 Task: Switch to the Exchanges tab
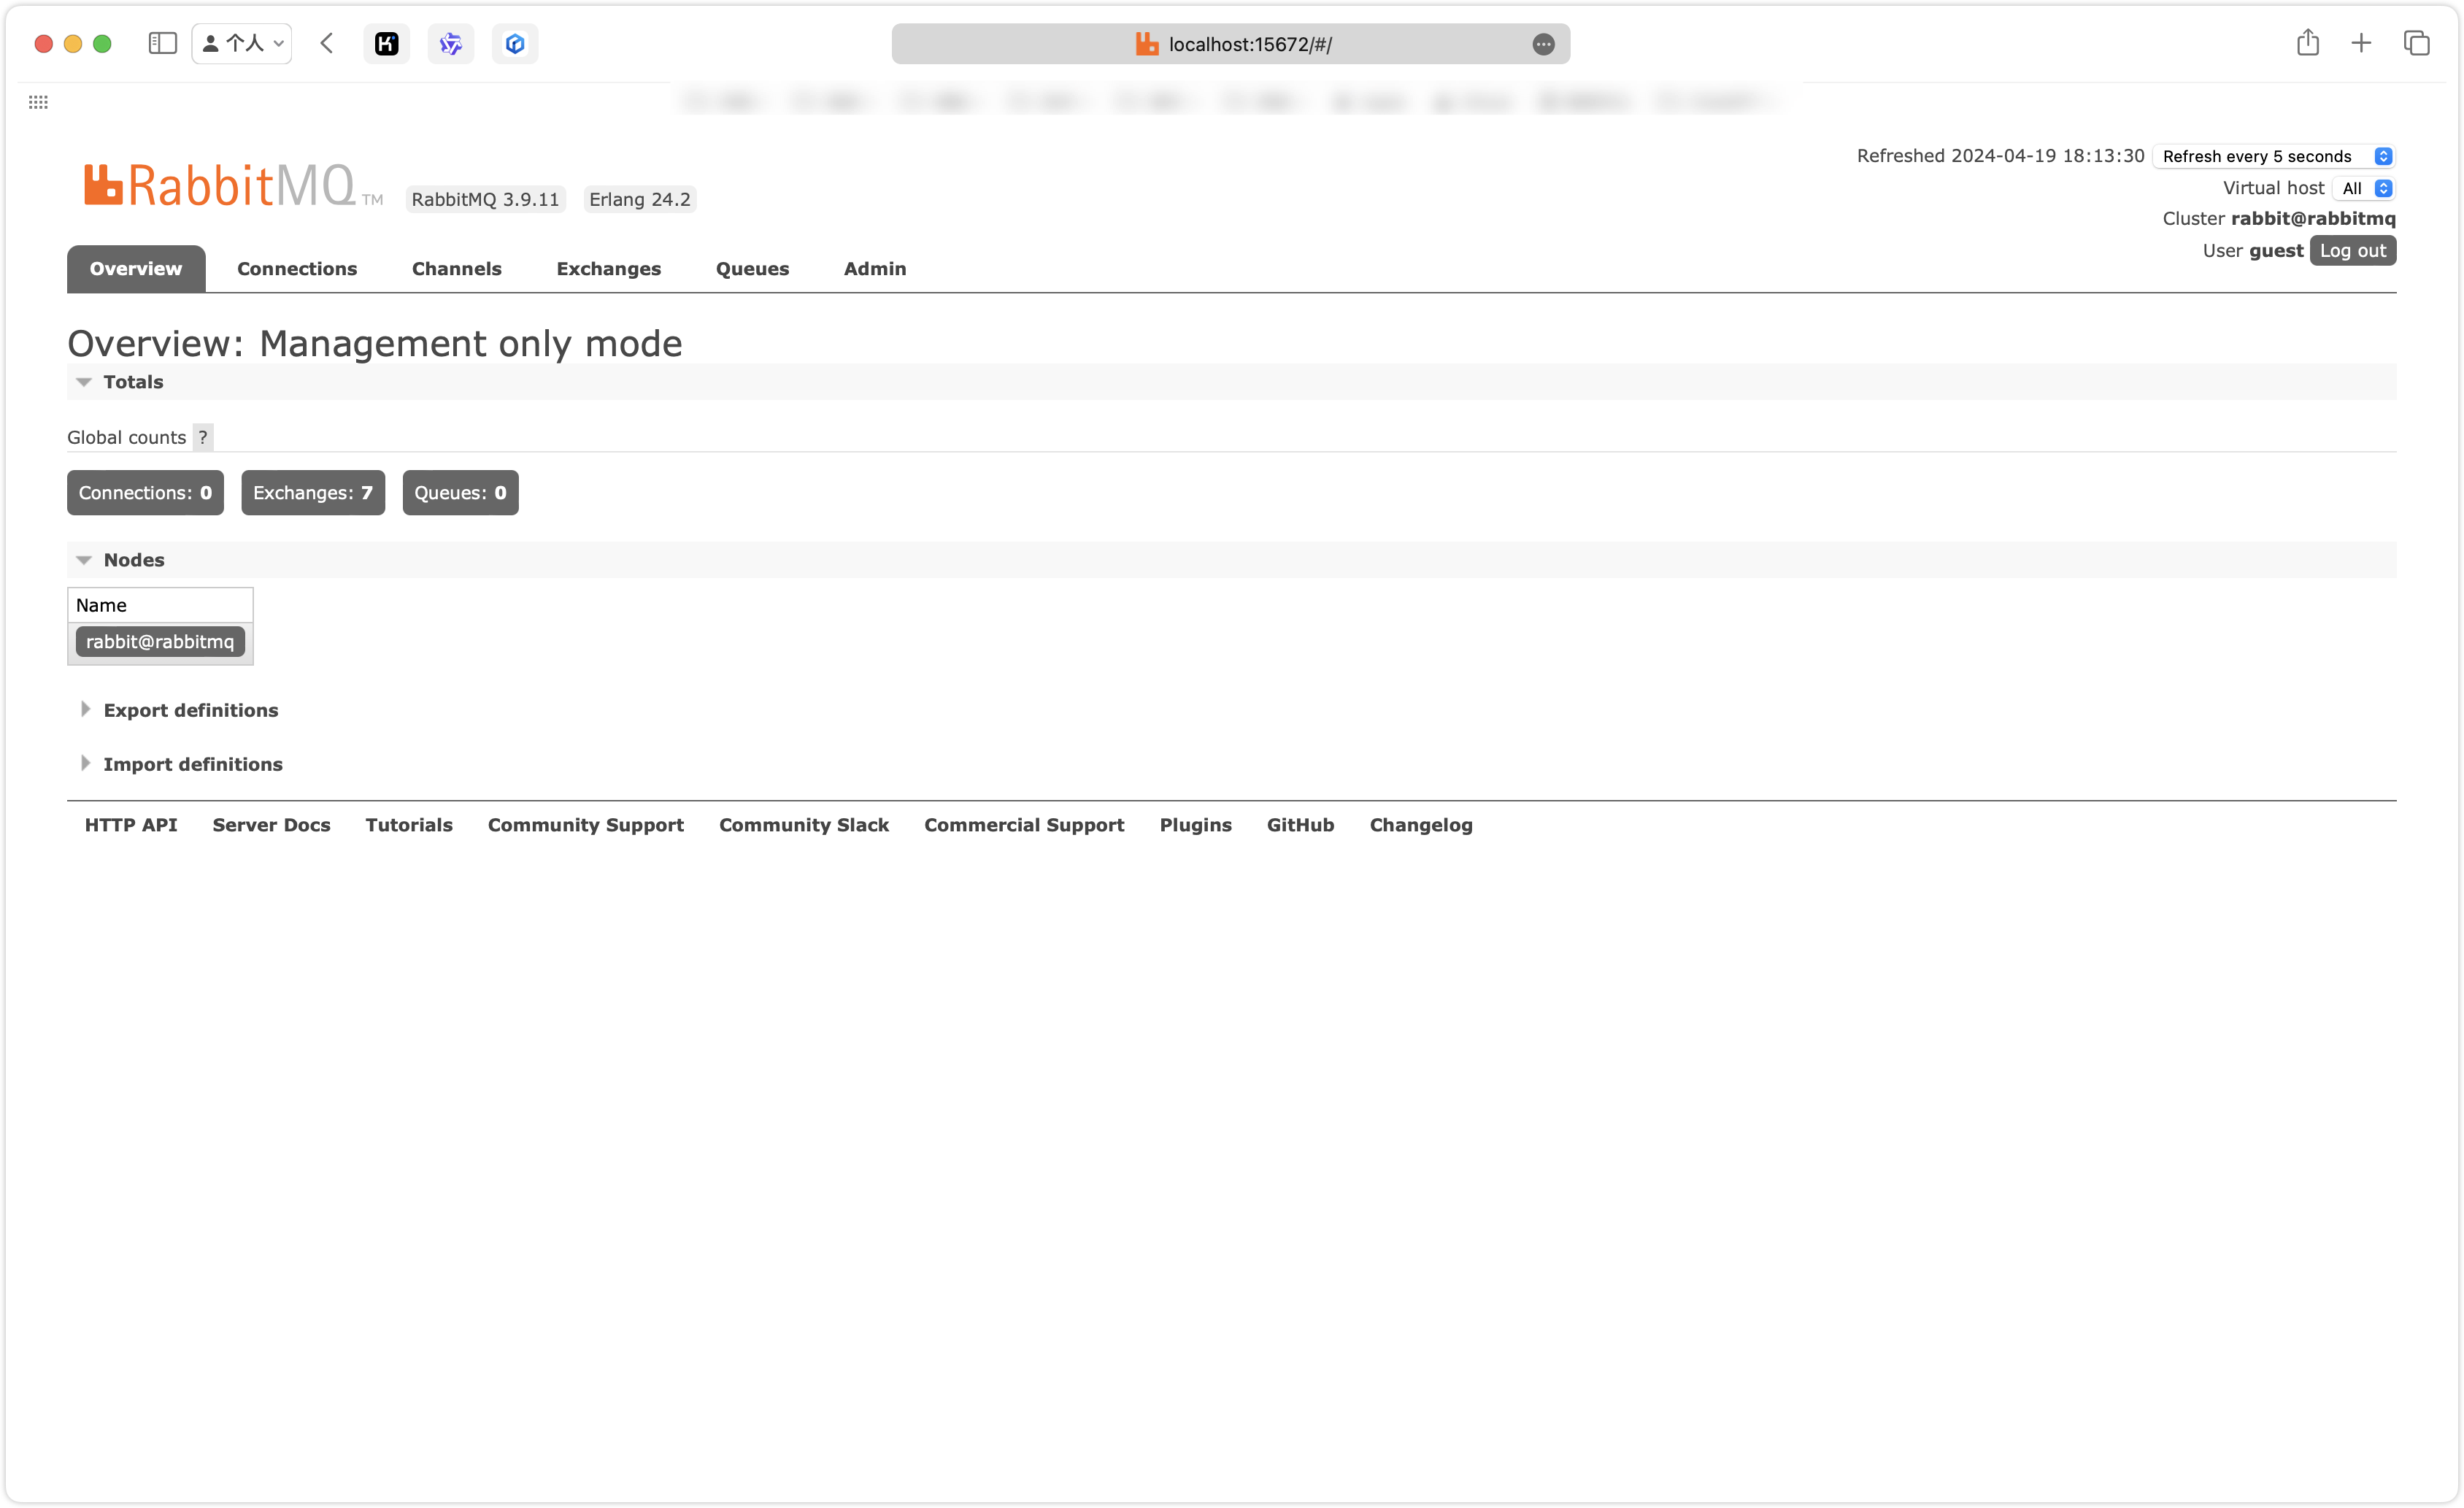[x=608, y=269]
